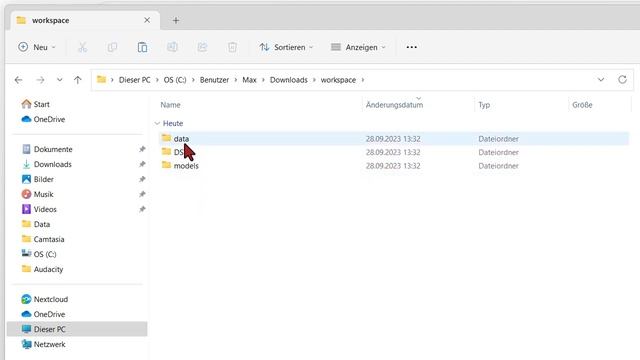Sort by Name column header

[170, 105]
